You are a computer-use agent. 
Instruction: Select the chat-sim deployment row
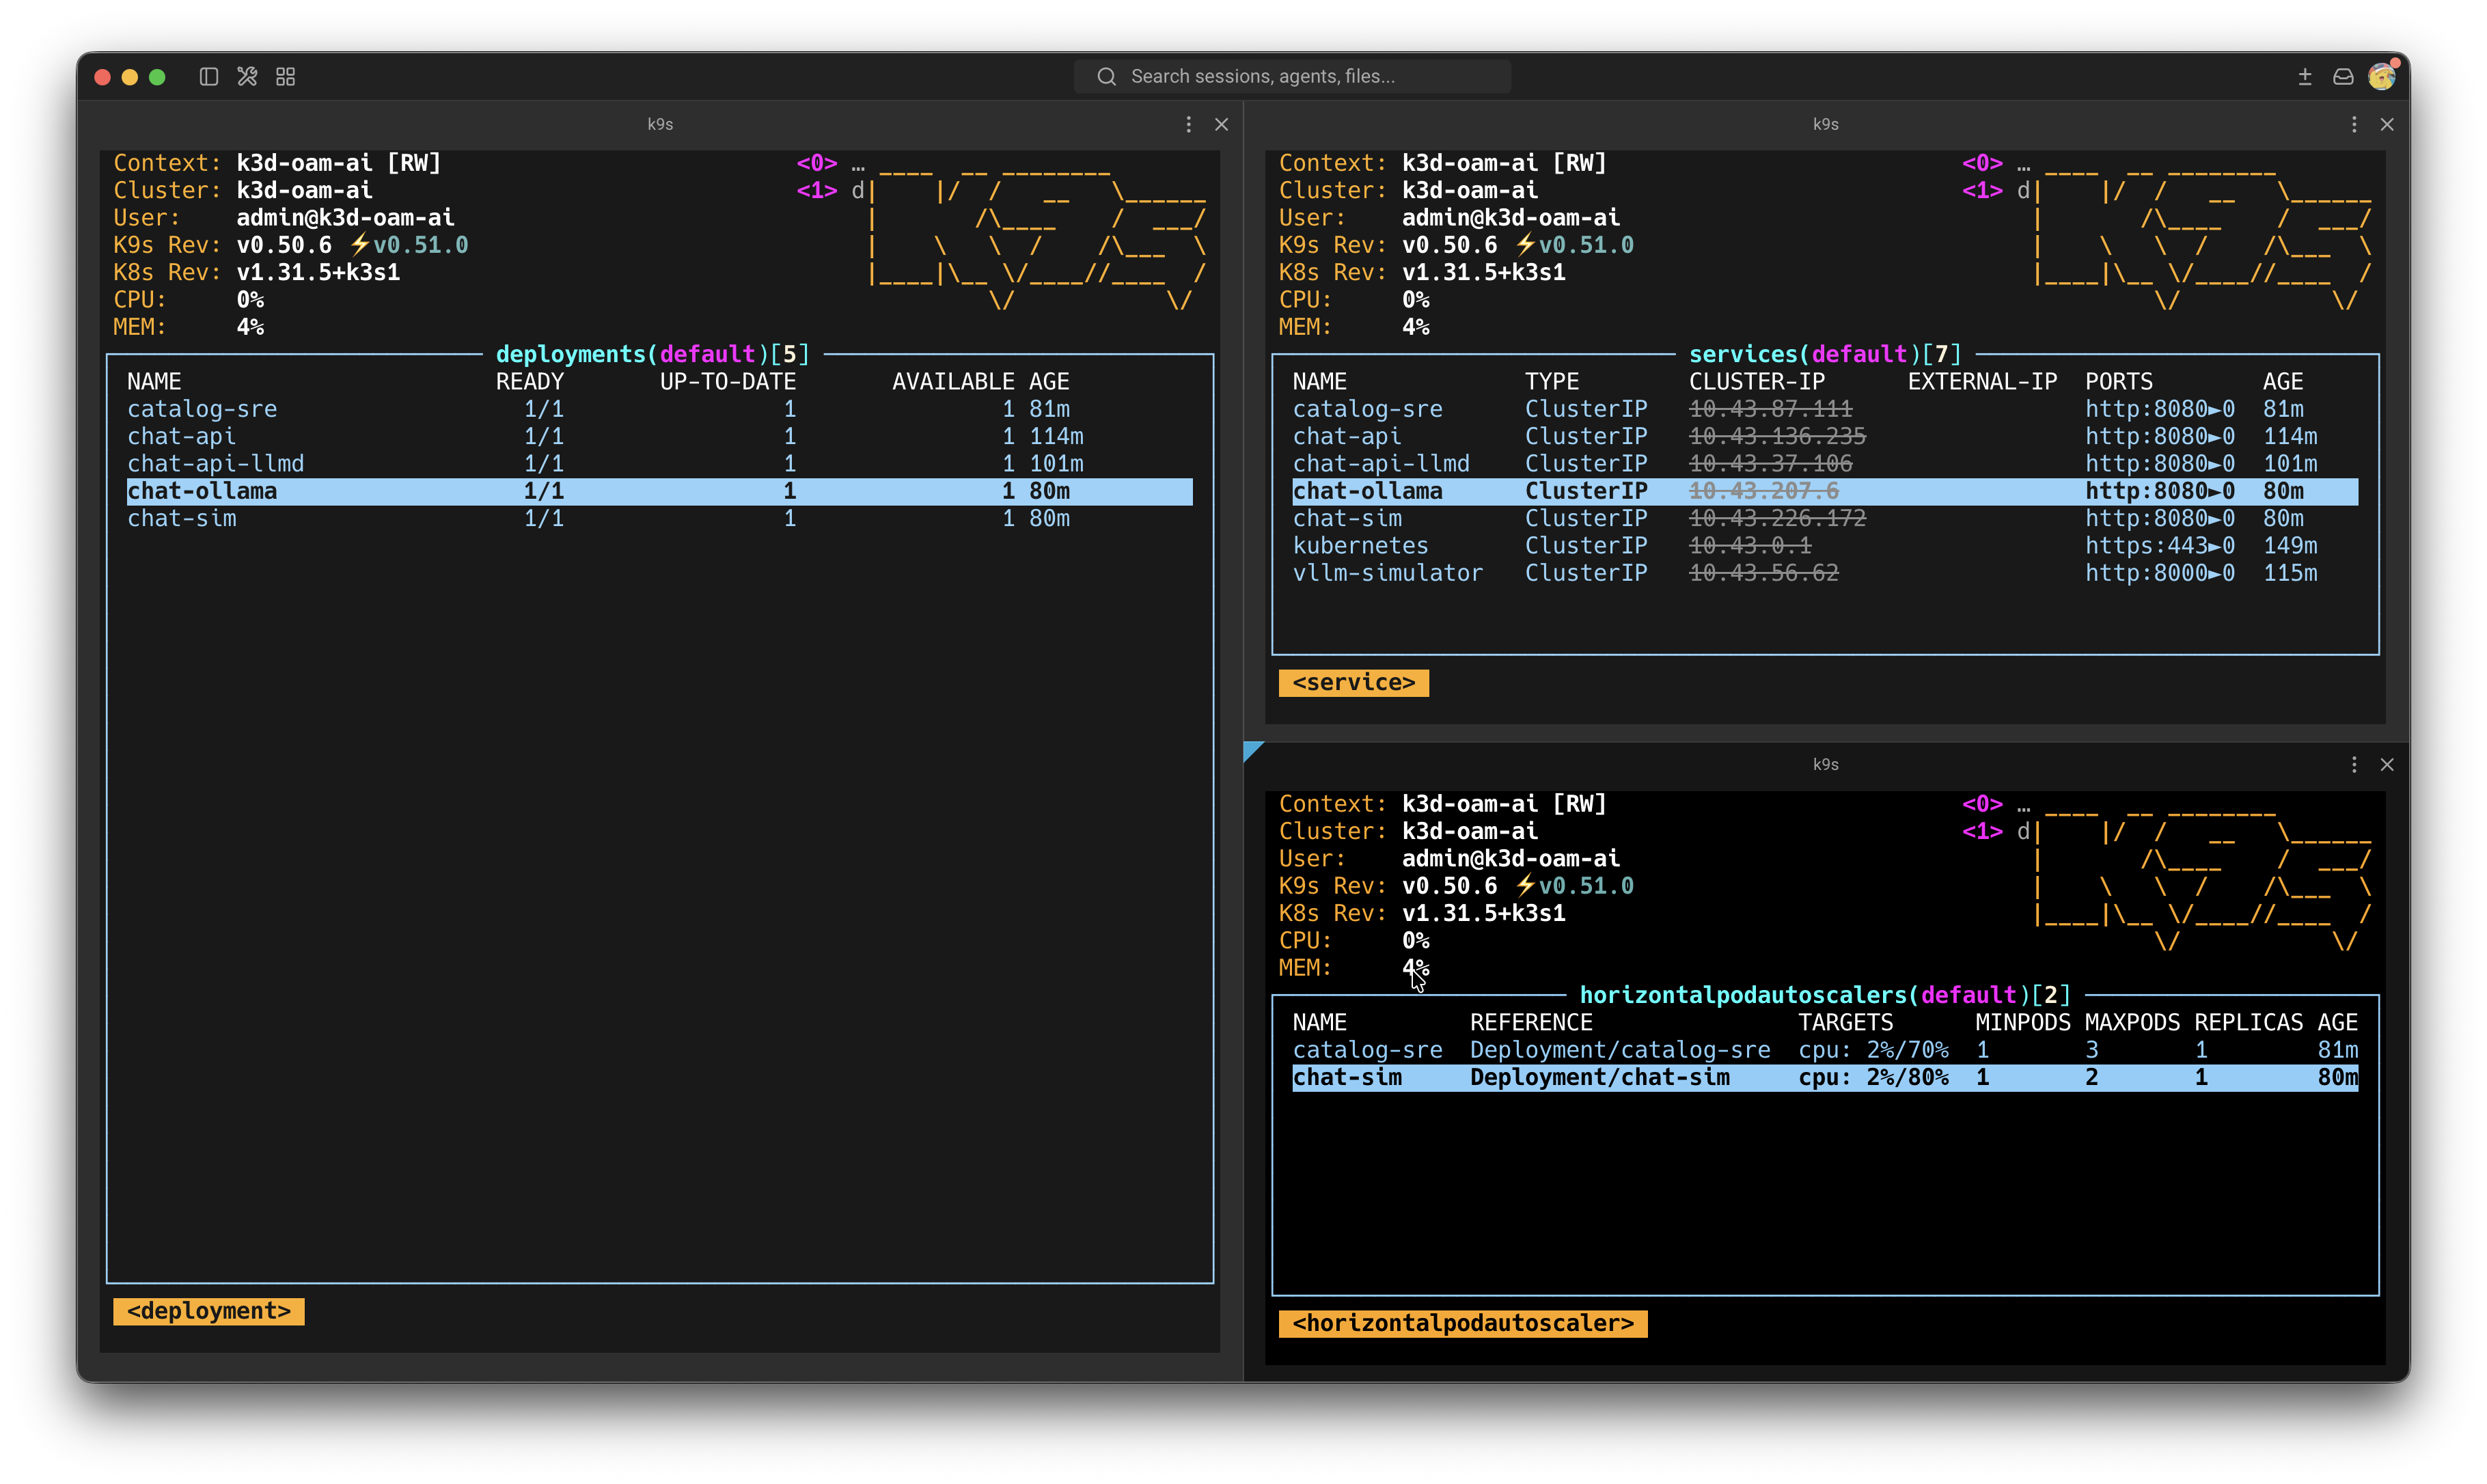click(660, 518)
